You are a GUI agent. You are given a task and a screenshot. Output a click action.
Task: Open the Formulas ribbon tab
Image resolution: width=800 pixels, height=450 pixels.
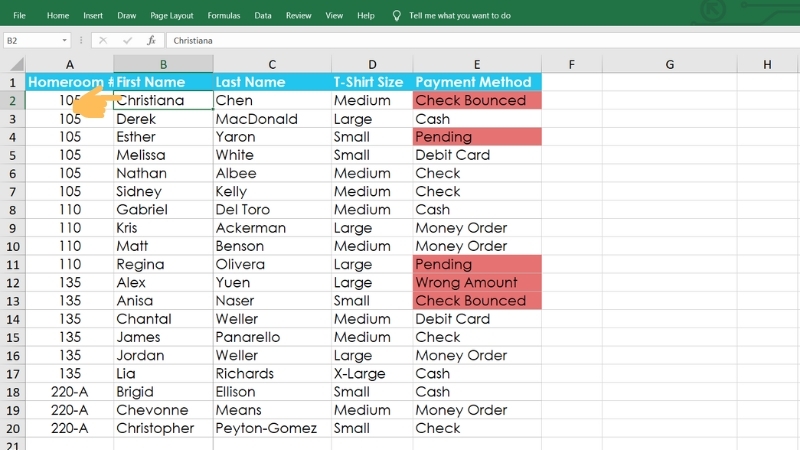[x=223, y=15]
